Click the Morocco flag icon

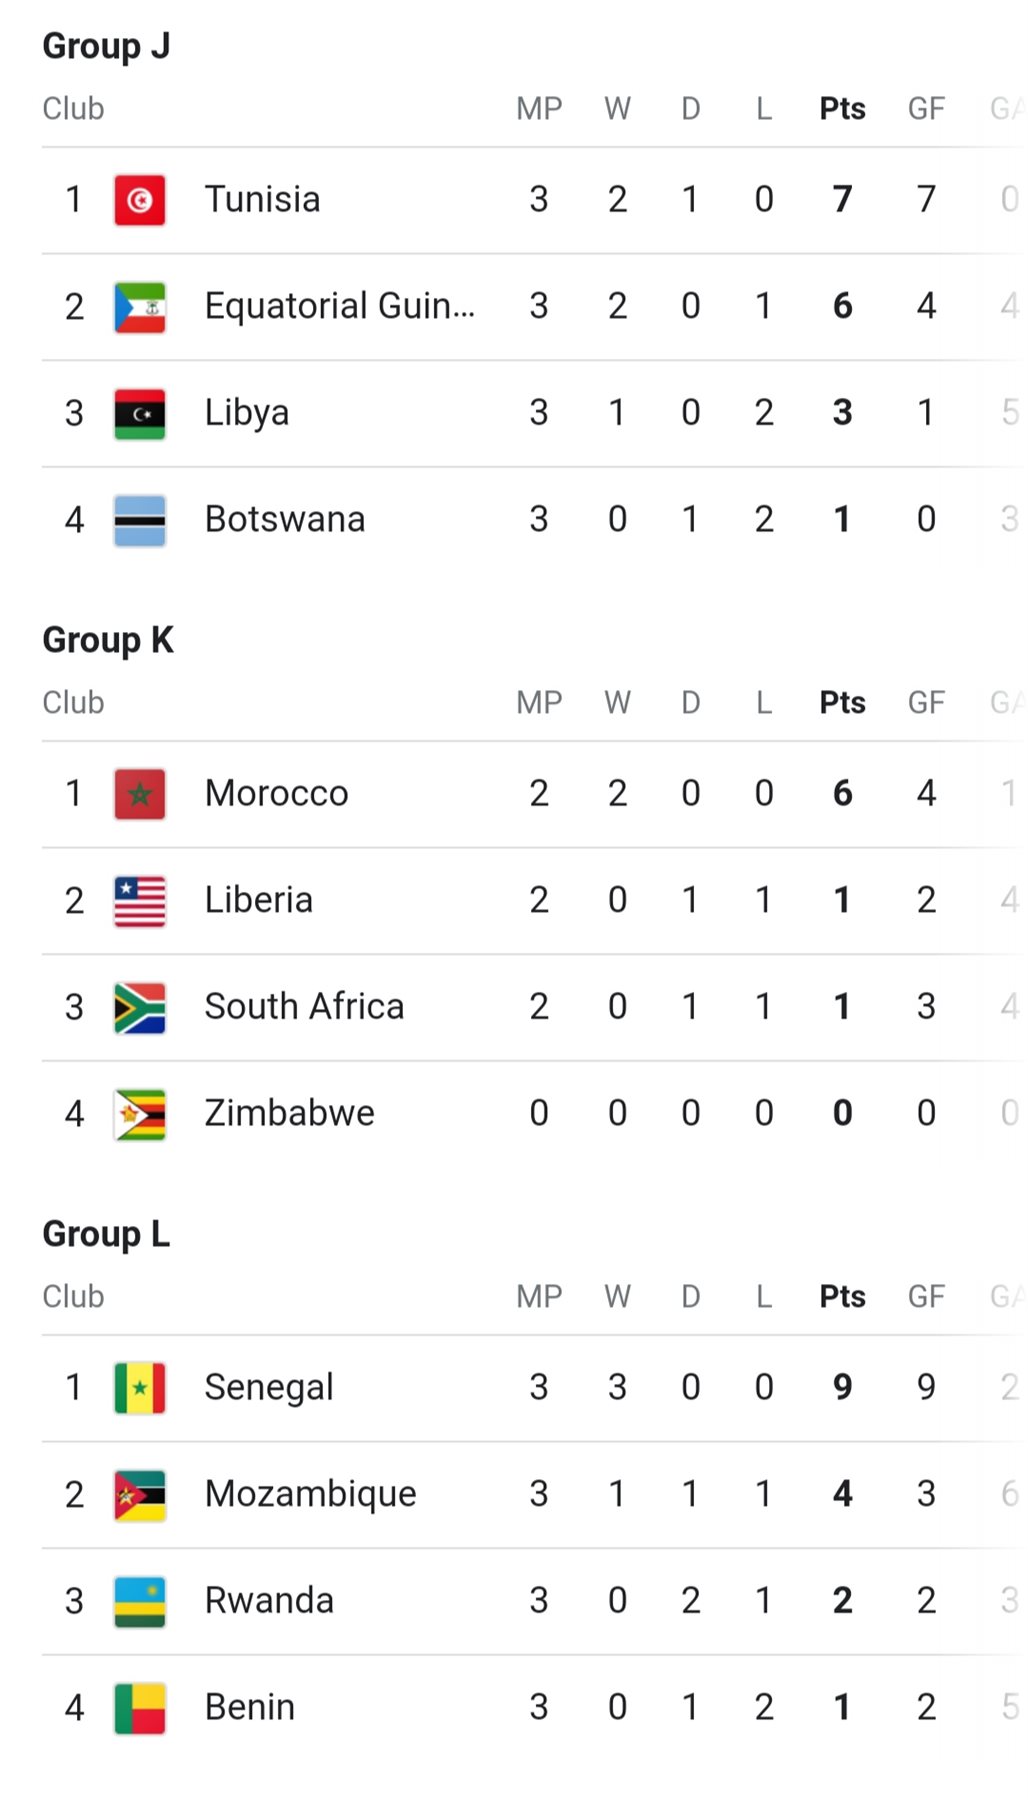pyautogui.click(x=140, y=794)
